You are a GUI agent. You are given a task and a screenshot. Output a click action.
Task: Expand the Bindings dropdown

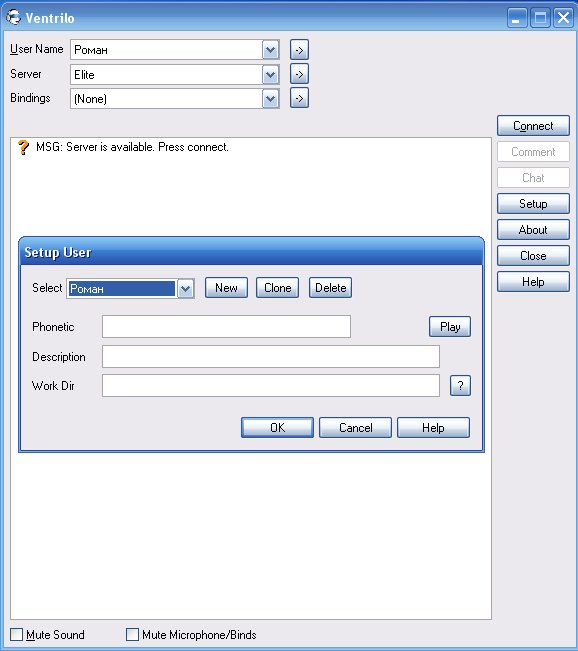270,99
